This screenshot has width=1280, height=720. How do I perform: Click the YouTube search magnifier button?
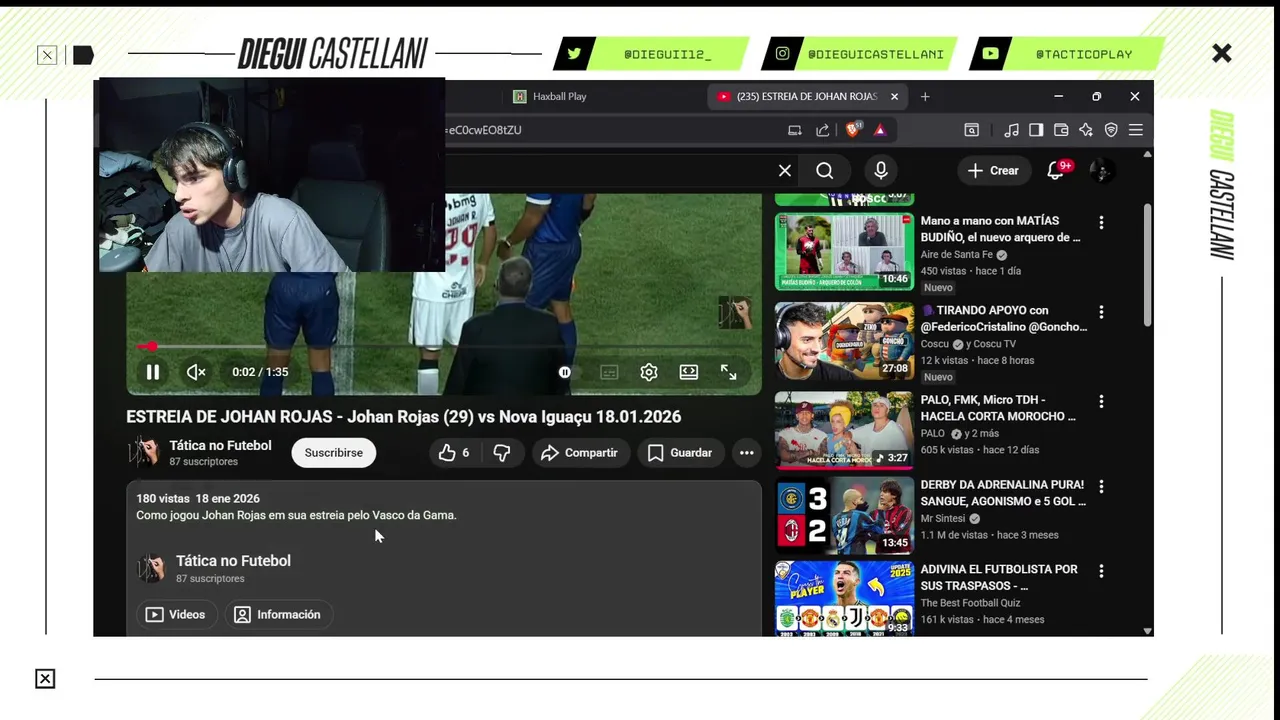pos(825,171)
